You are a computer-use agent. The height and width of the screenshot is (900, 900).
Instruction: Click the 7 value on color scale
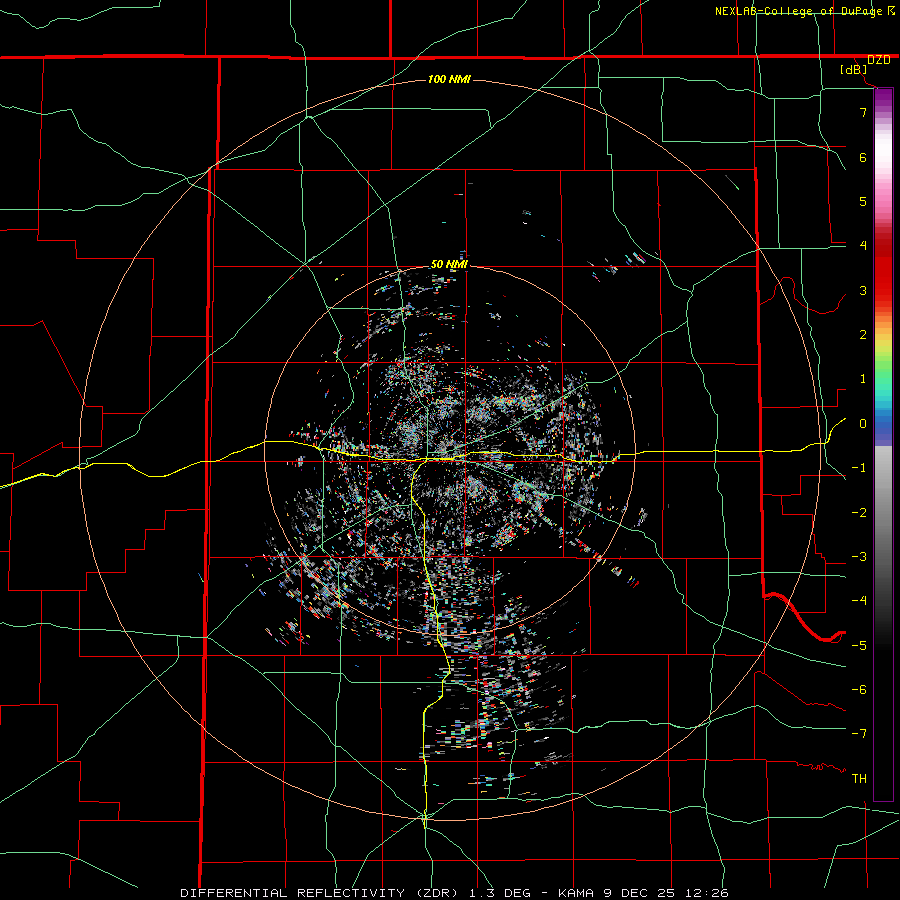pos(863,112)
